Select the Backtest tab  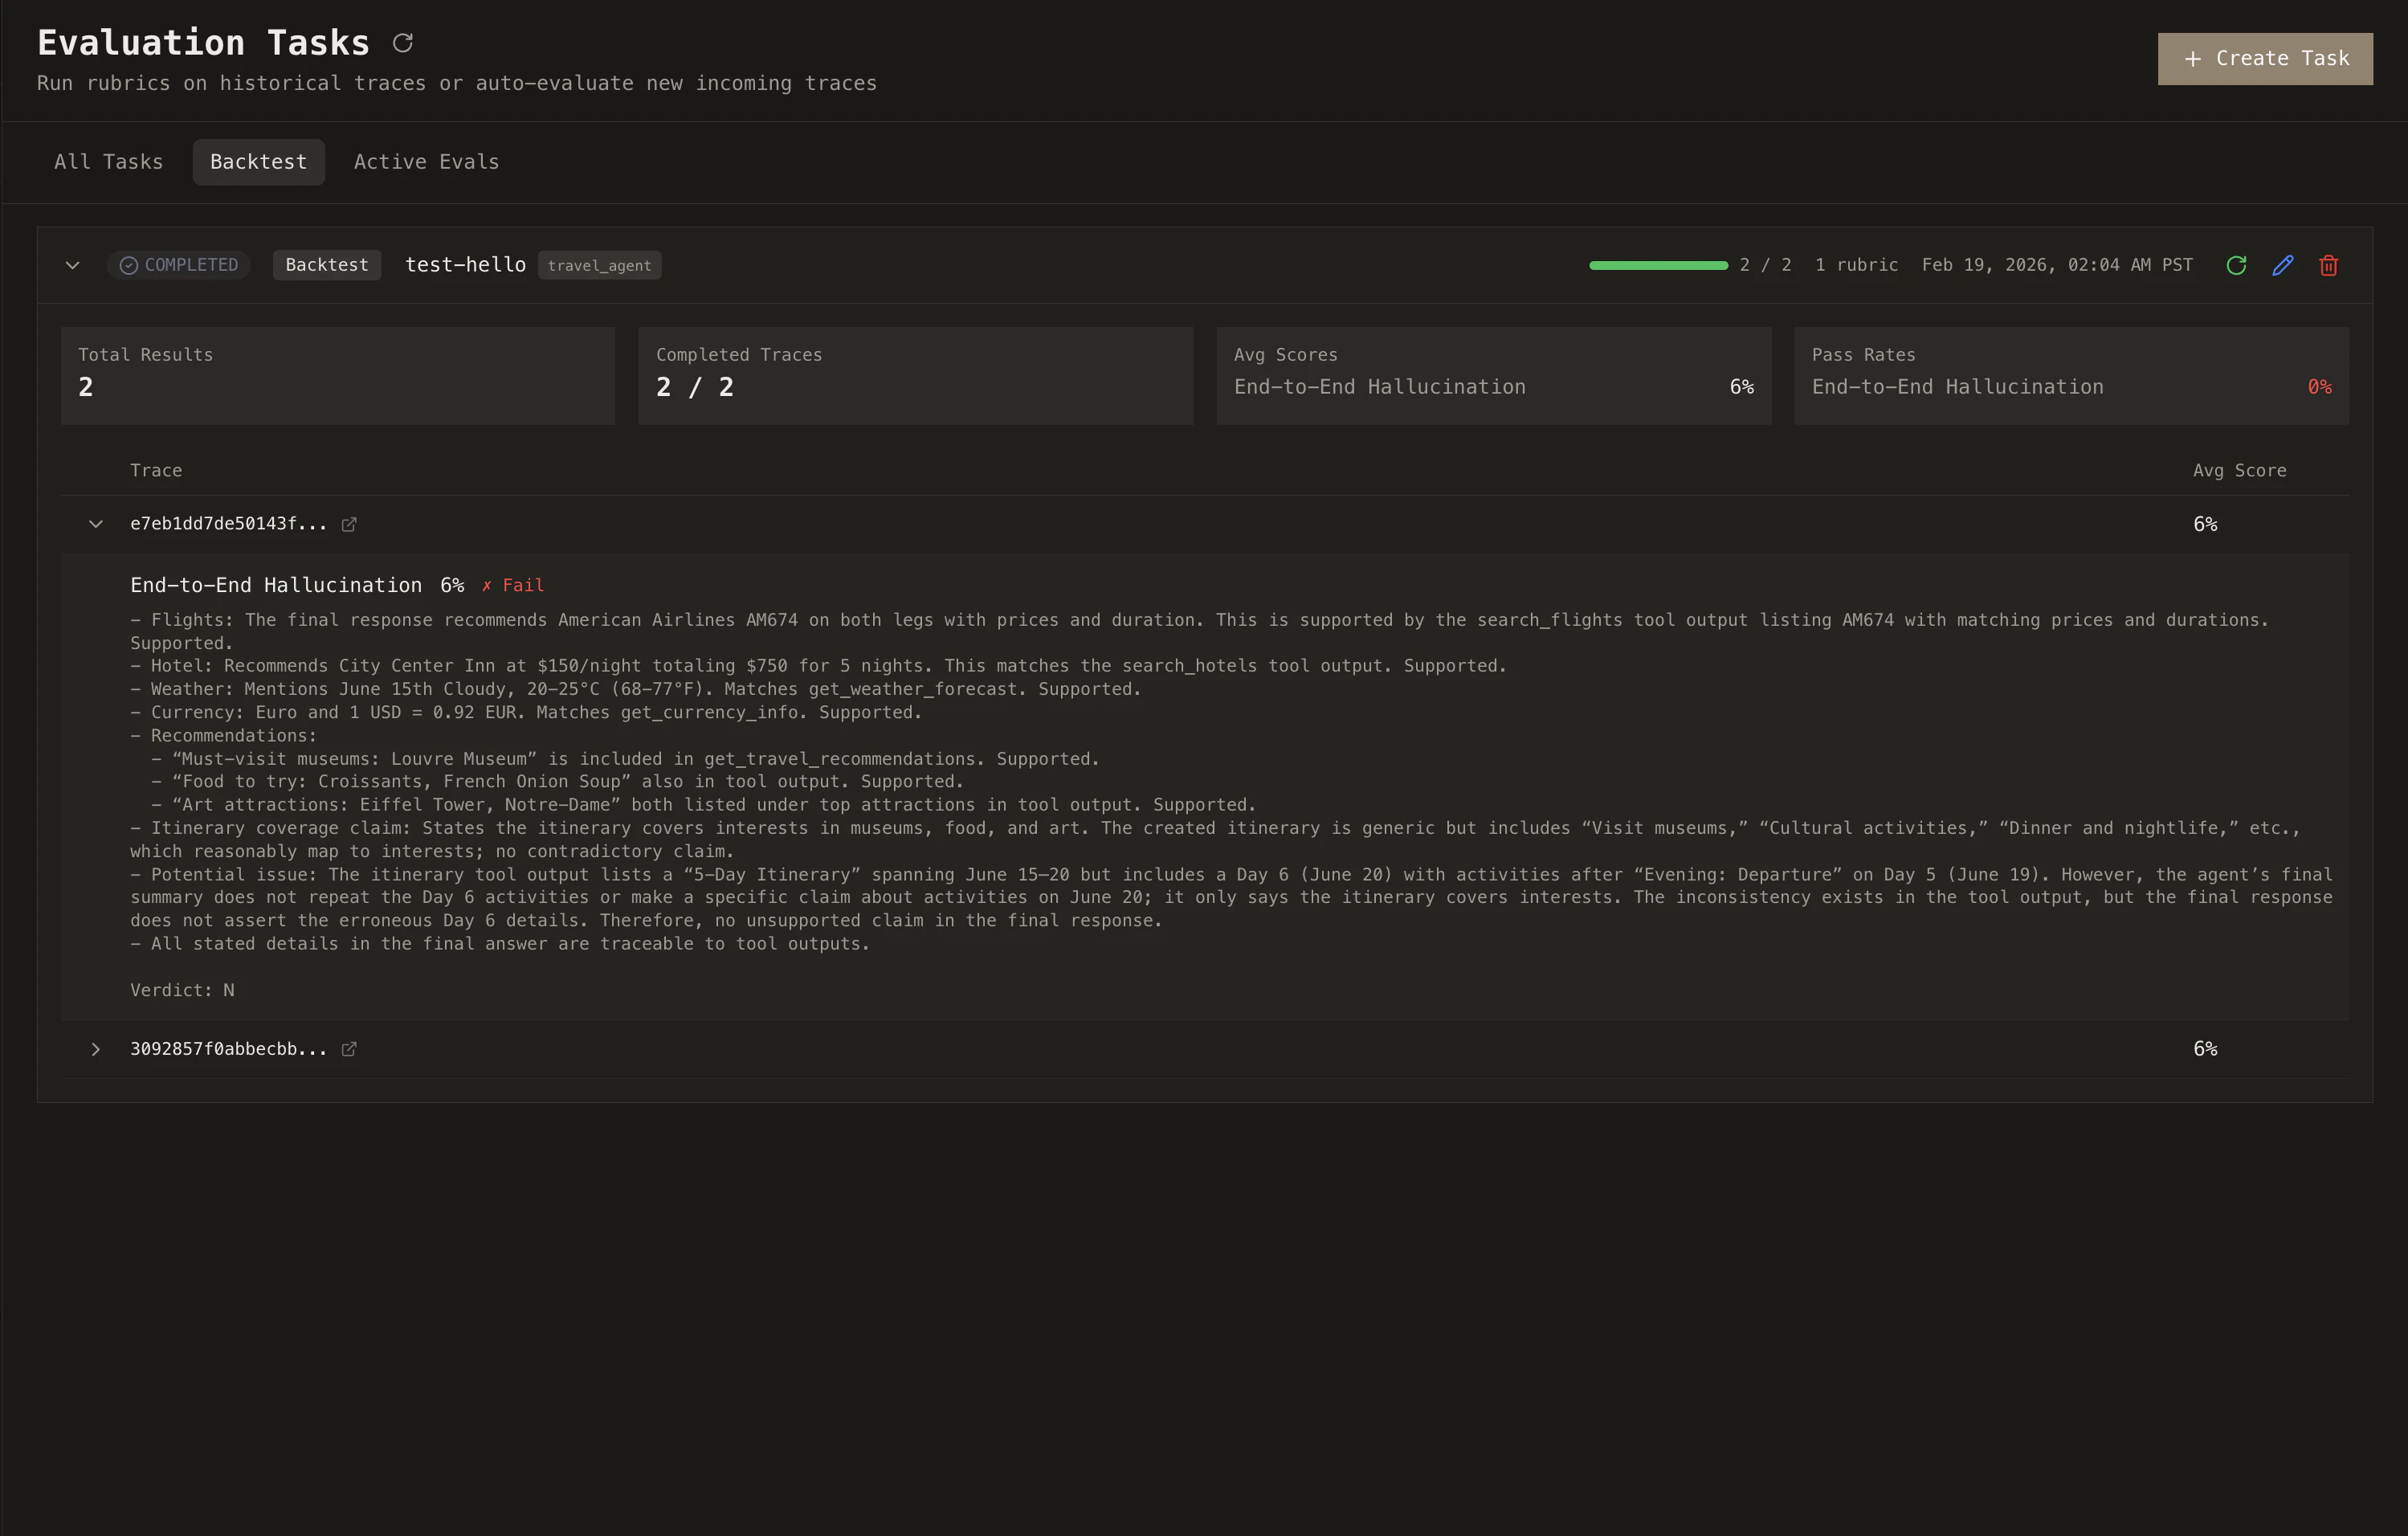258,162
